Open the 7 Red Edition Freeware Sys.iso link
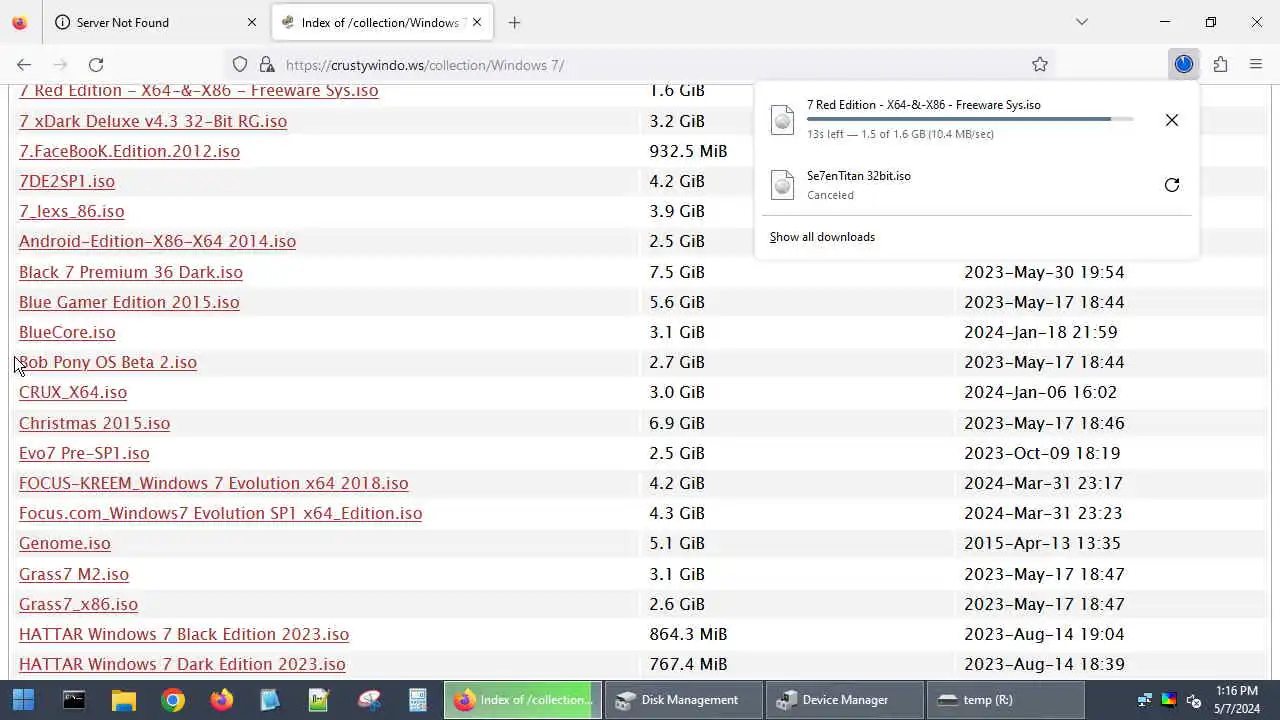Image resolution: width=1280 pixels, height=720 pixels. [199, 91]
